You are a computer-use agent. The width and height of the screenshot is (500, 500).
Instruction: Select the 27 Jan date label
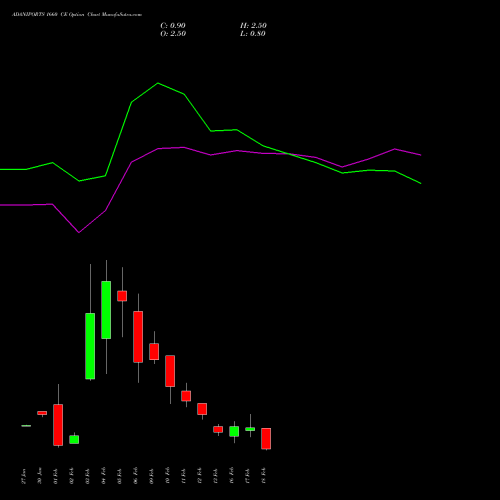[23, 476]
